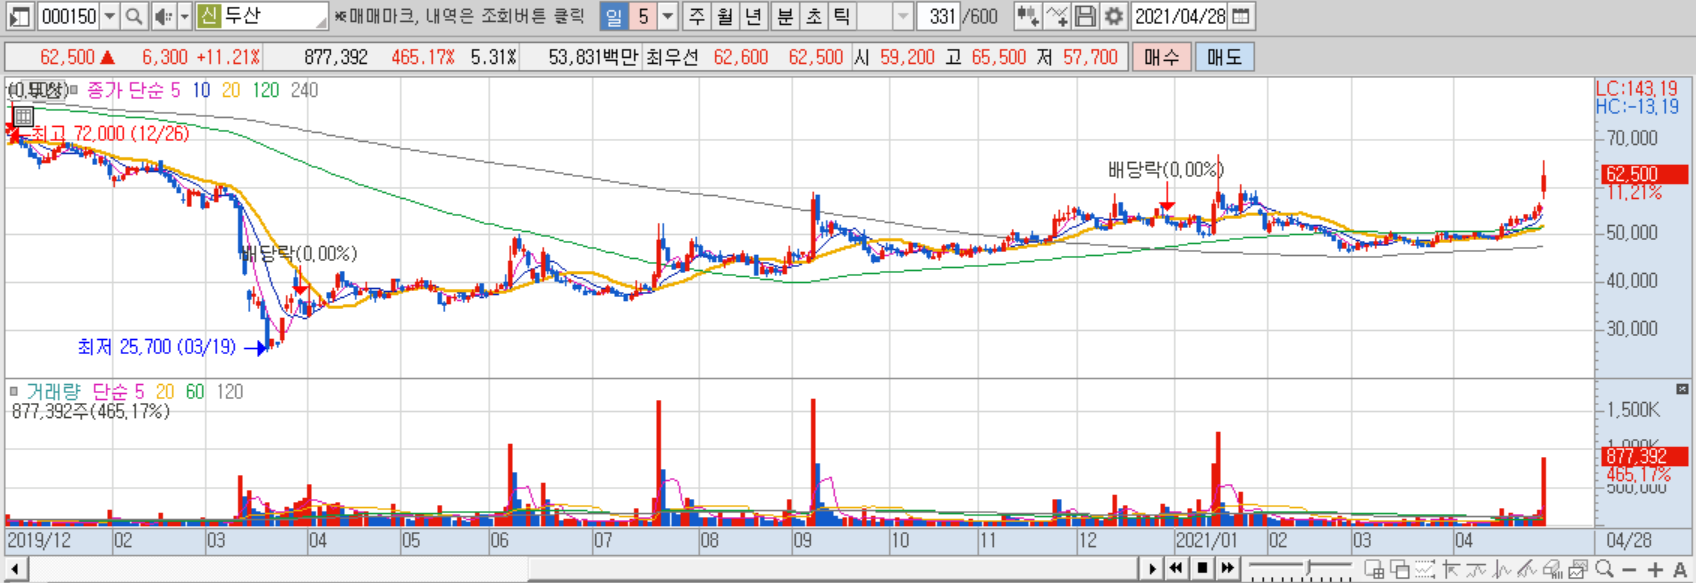This screenshot has width=1696, height=583.
Task: Open the empty interval dropdown
Action: pos(903,16)
